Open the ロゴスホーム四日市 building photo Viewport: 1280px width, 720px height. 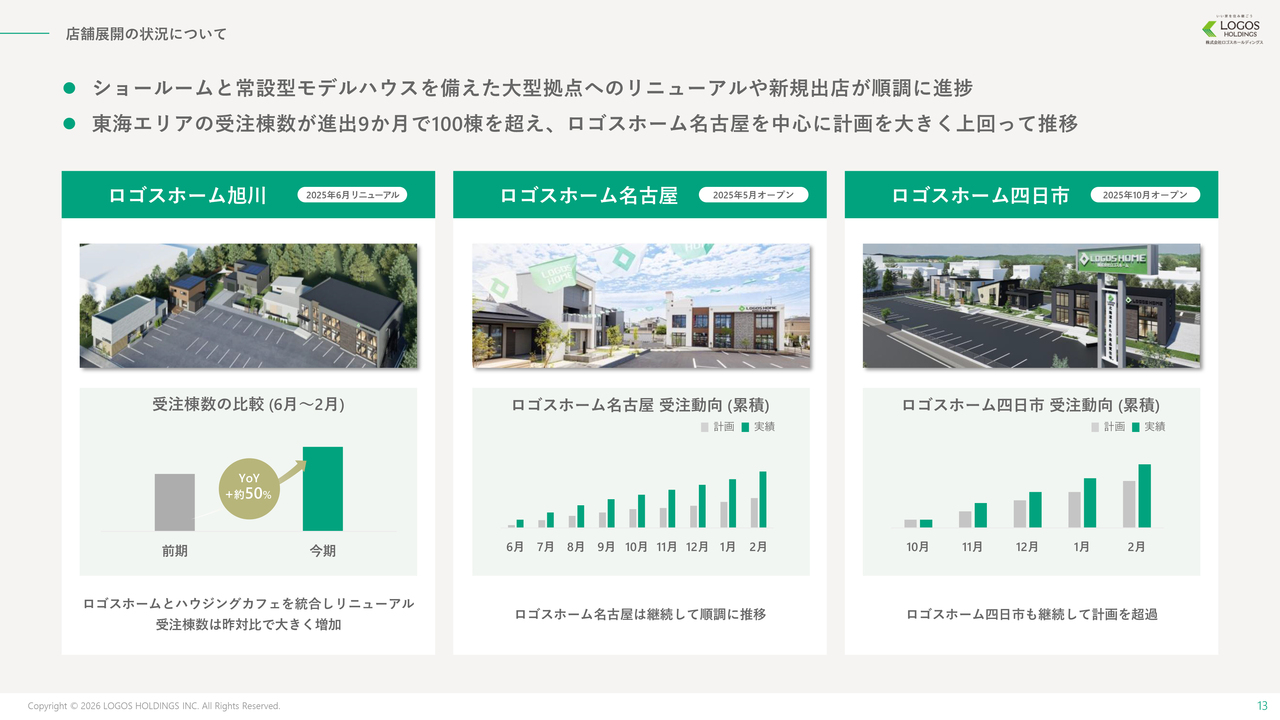[1031, 306]
